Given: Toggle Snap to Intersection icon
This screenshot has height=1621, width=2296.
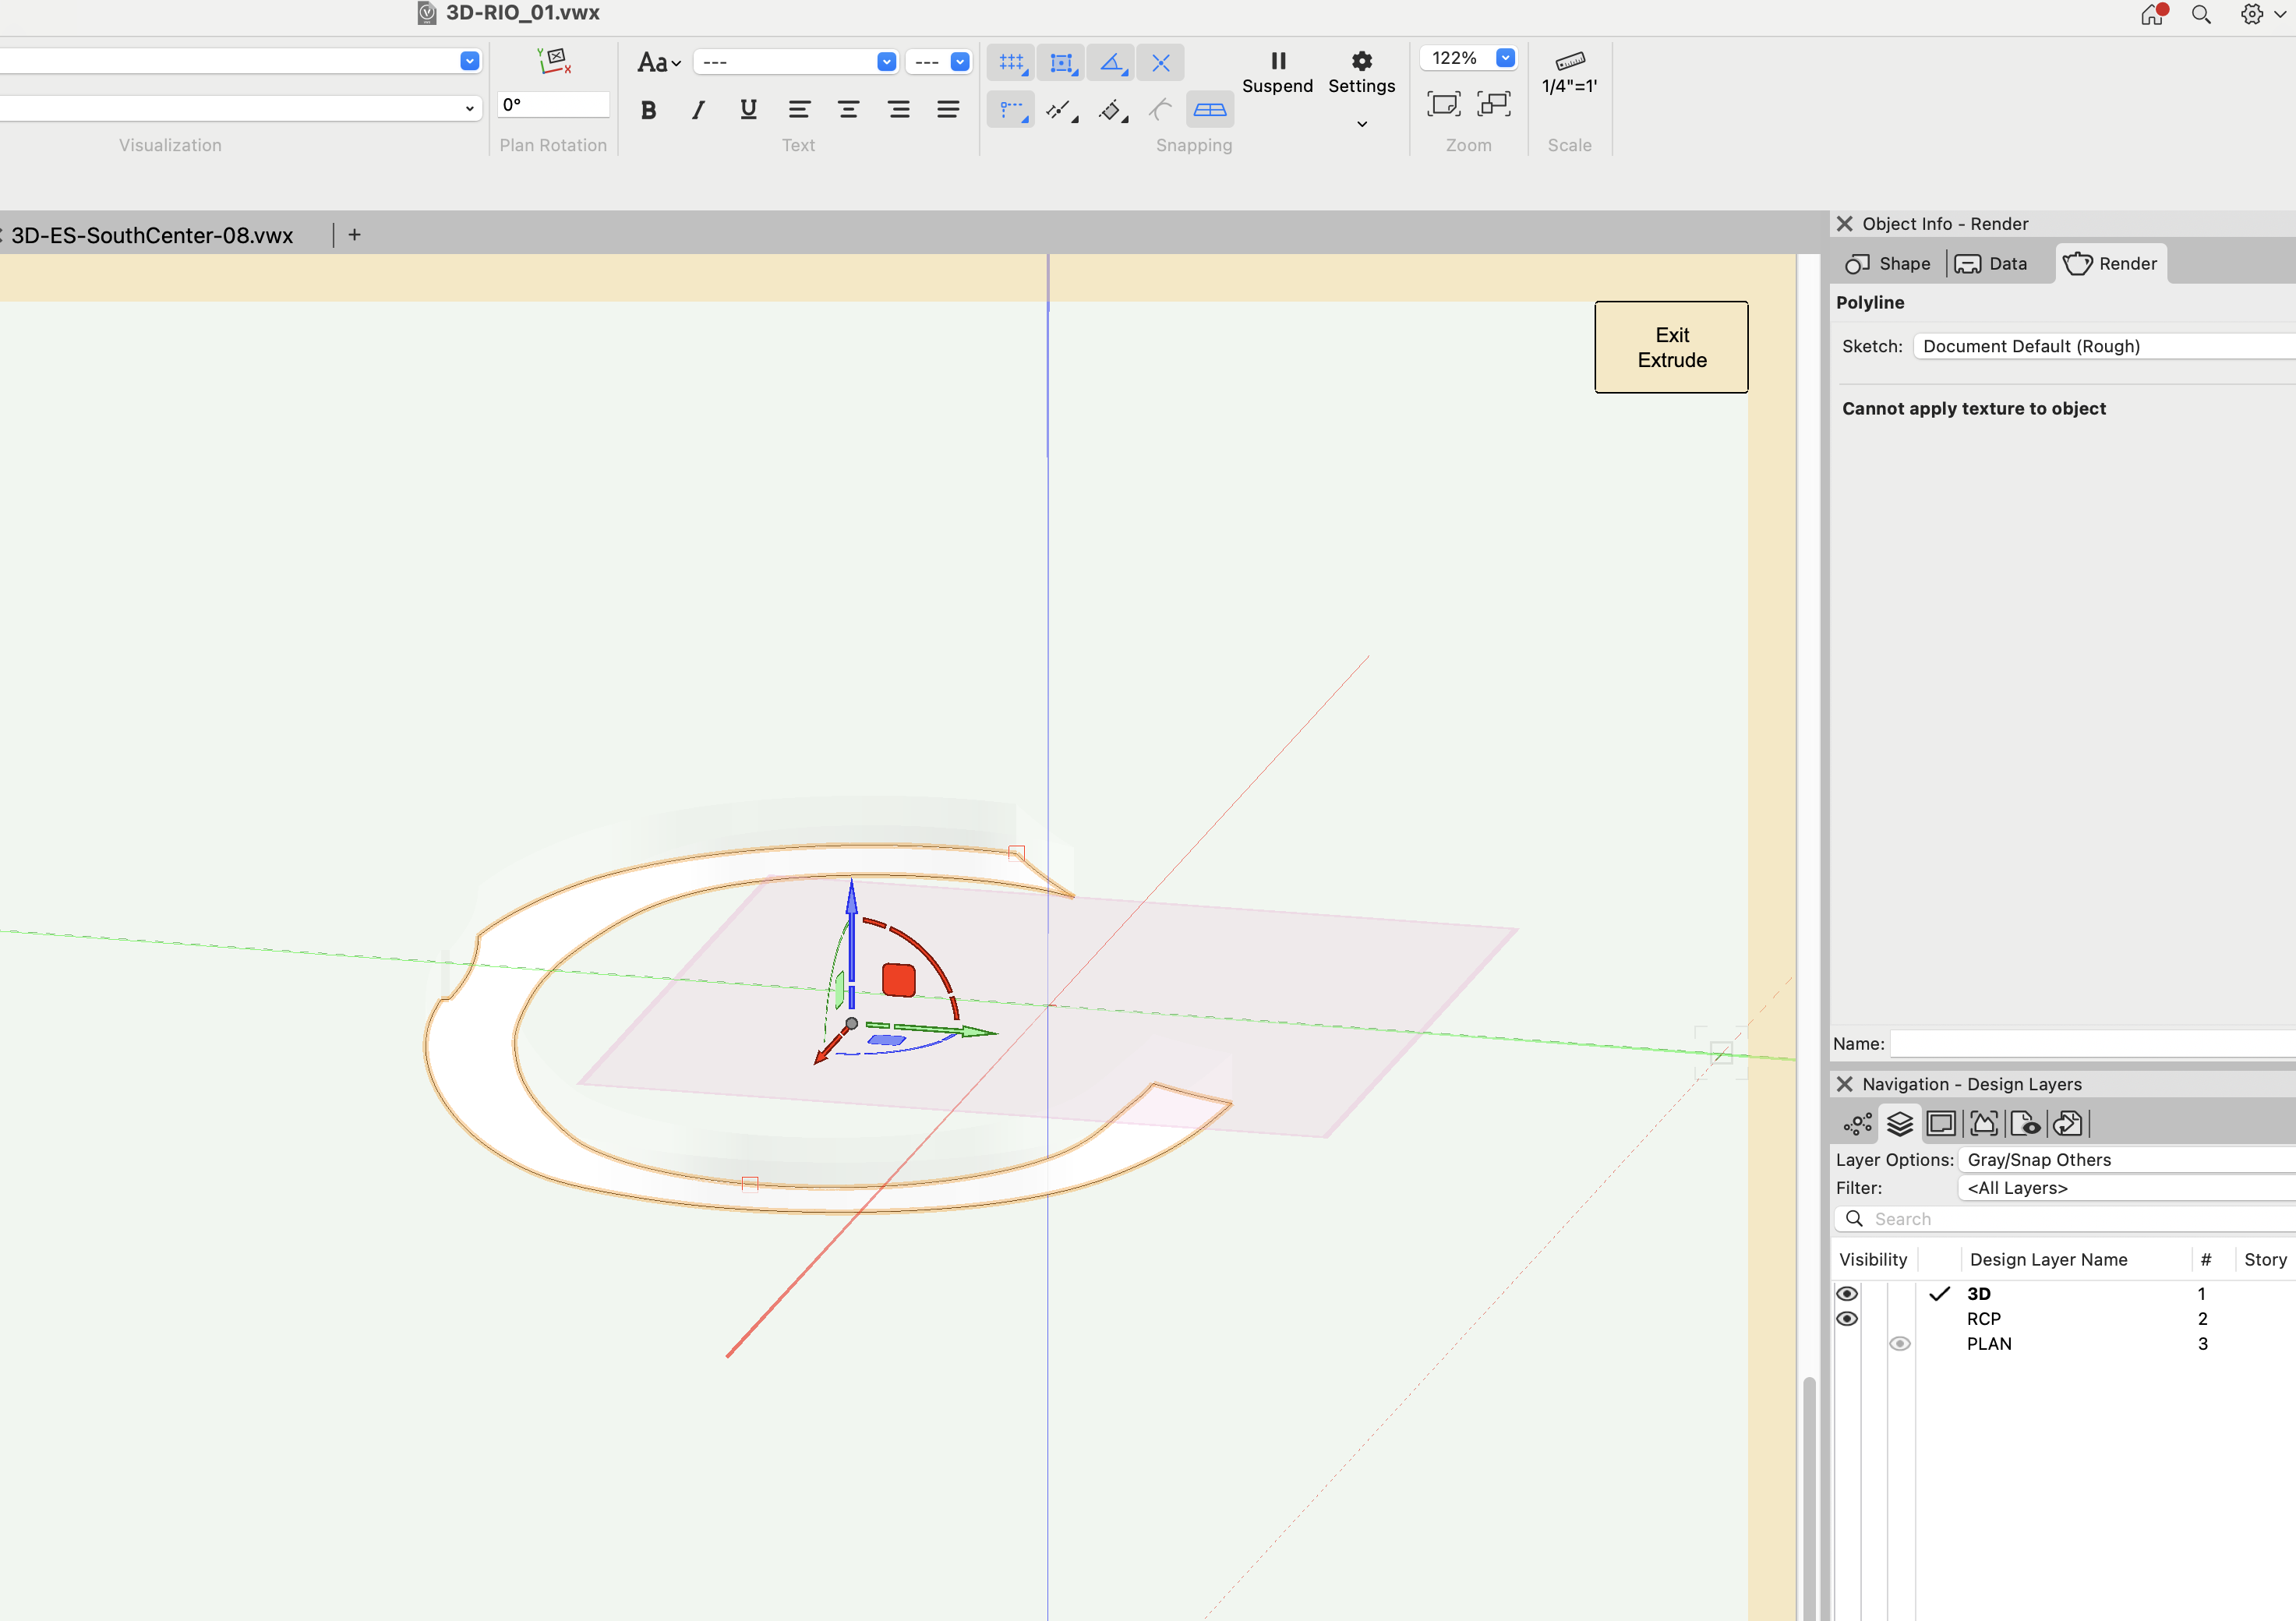Looking at the screenshot, I should (x=1160, y=63).
